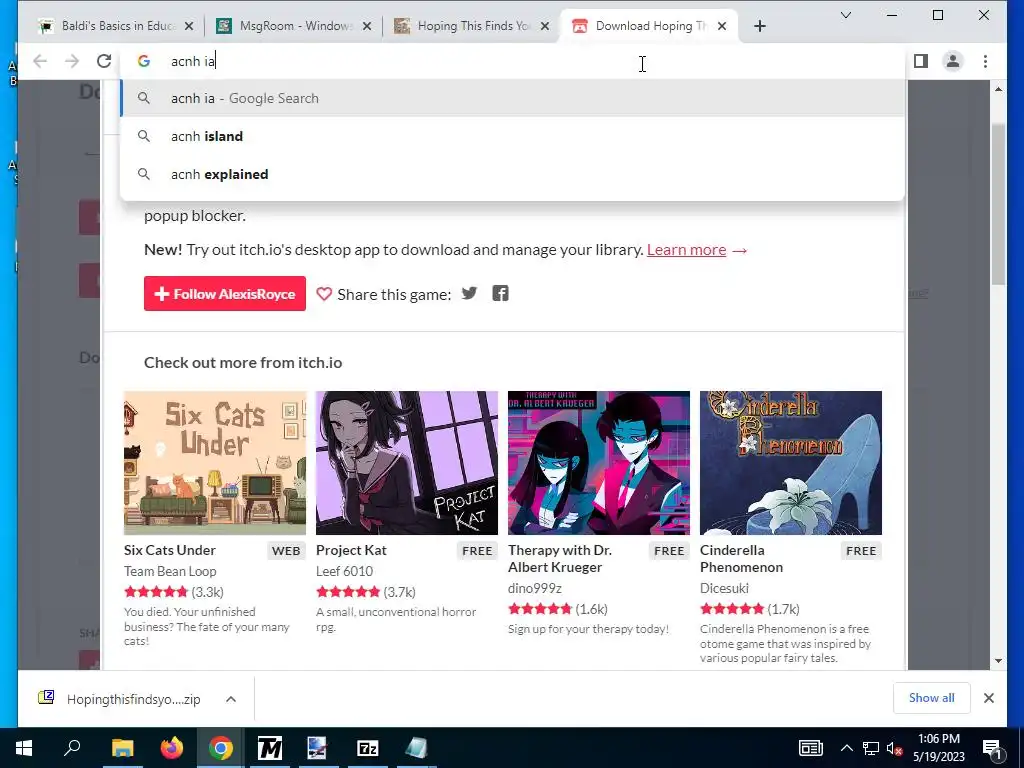
Task: Share this game on Facebook
Action: click(500, 293)
